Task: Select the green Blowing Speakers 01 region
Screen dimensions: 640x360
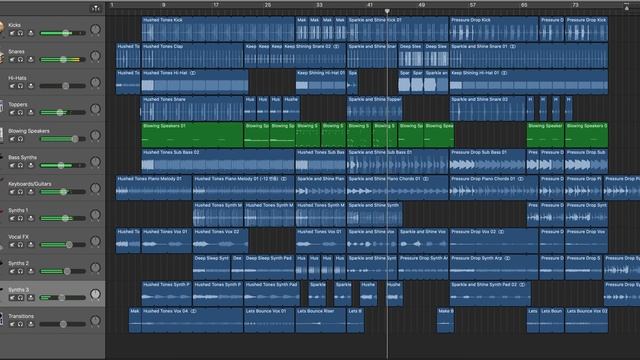Action: click(192, 135)
